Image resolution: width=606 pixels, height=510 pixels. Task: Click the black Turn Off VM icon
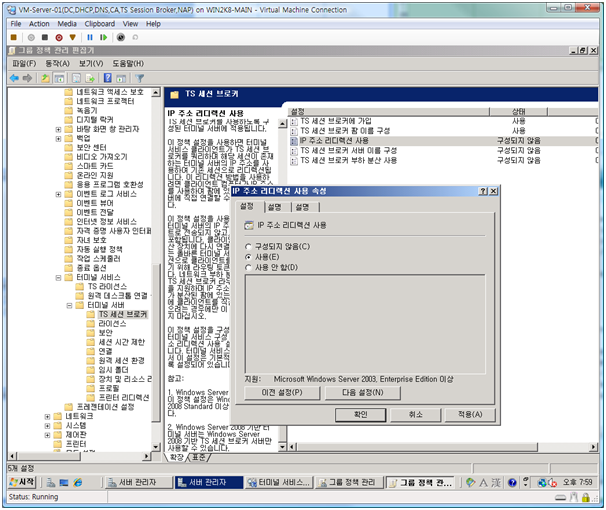pos(45,37)
